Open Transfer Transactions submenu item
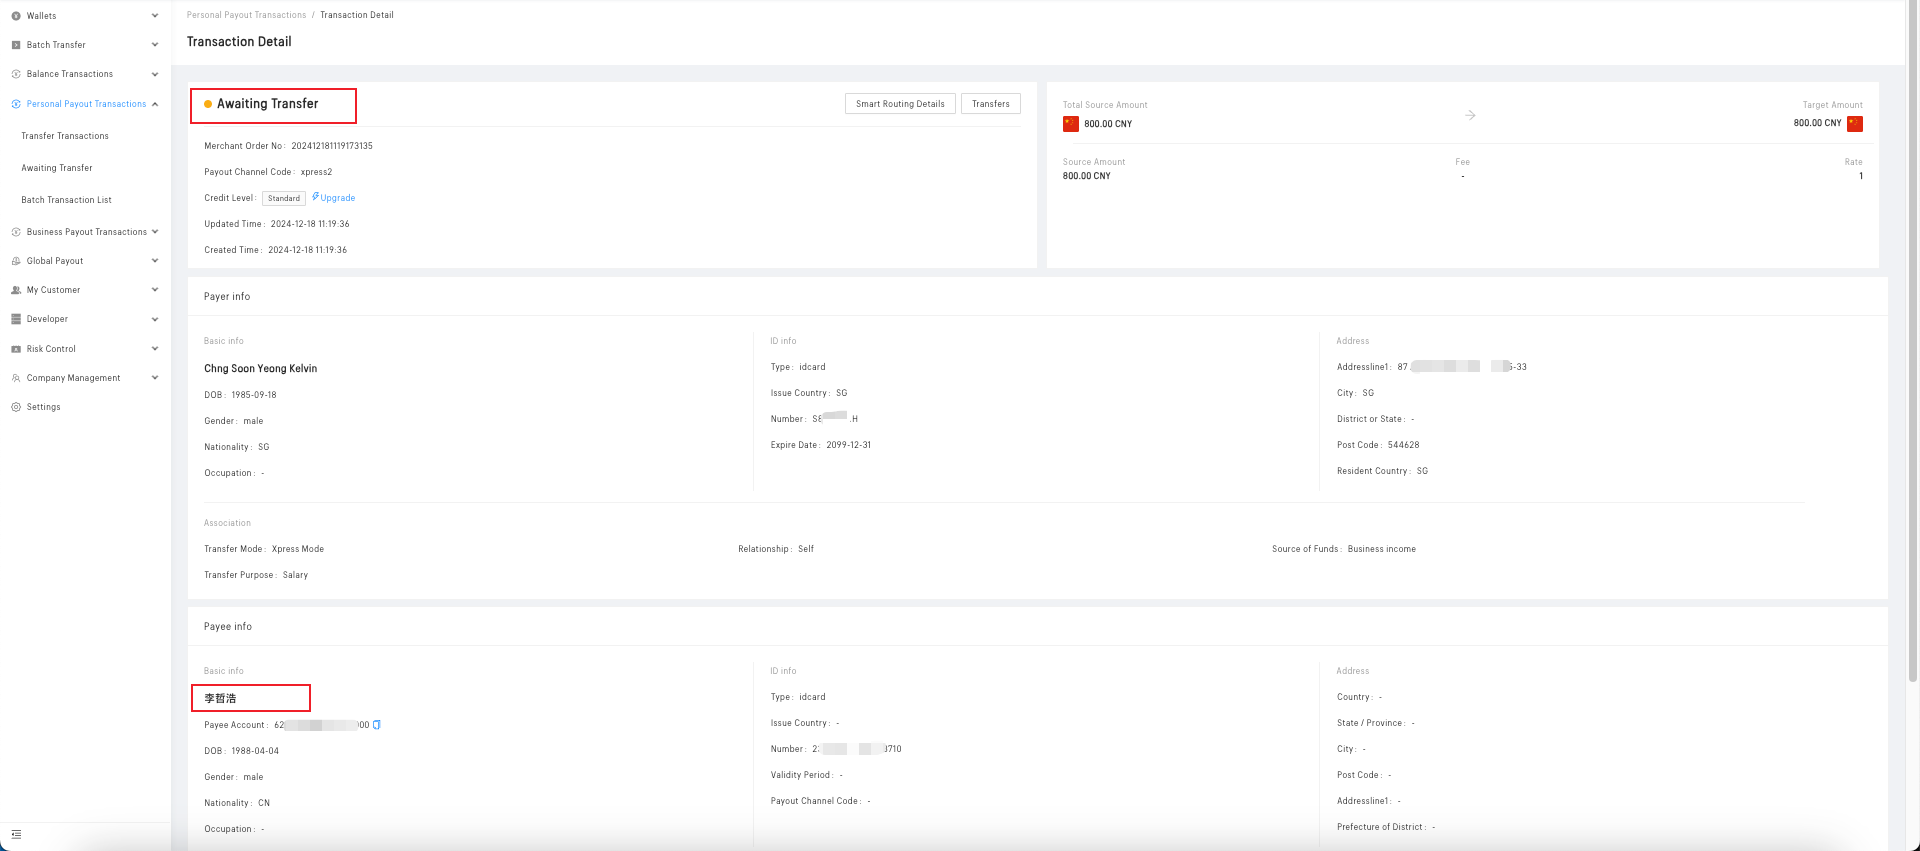The height and width of the screenshot is (851, 1920). 65,136
